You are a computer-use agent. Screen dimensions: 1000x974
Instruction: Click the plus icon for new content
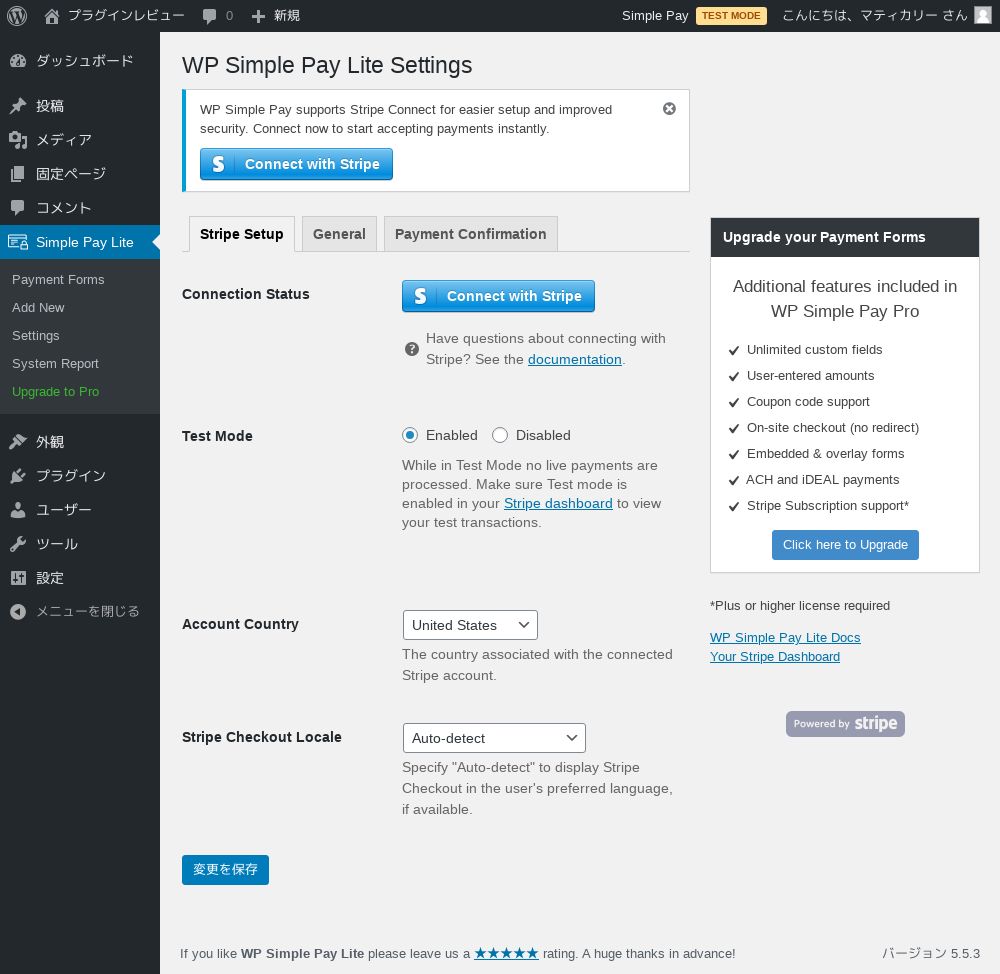point(258,16)
